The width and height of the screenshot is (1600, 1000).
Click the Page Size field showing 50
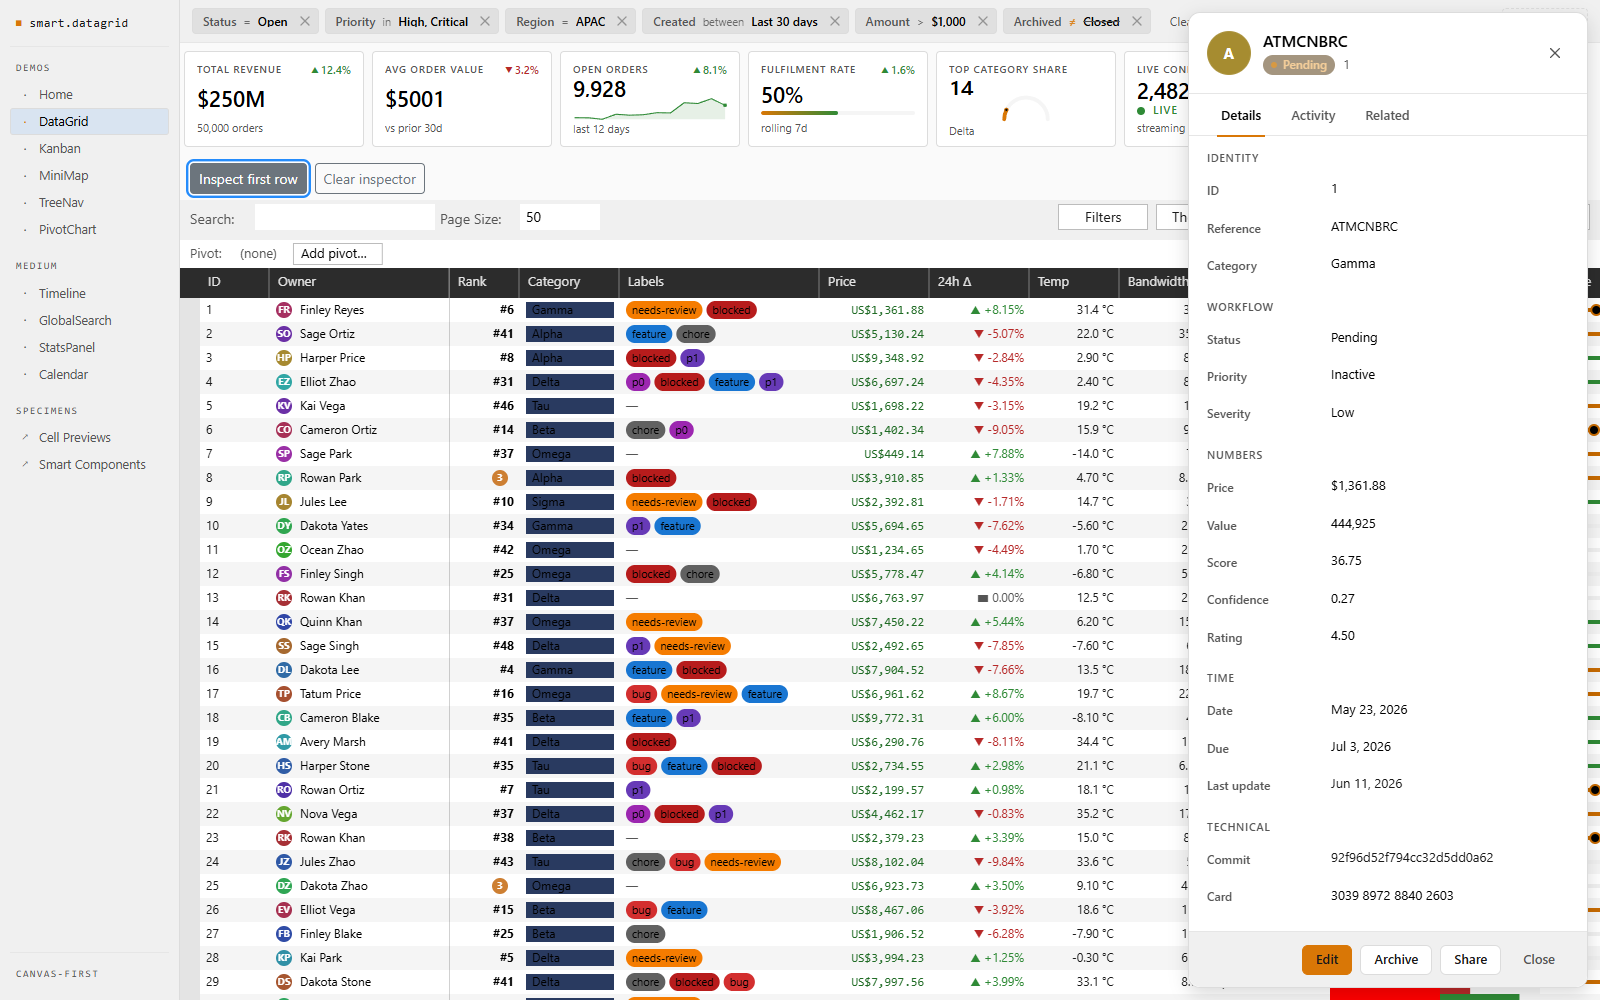pyautogui.click(x=560, y=217)
